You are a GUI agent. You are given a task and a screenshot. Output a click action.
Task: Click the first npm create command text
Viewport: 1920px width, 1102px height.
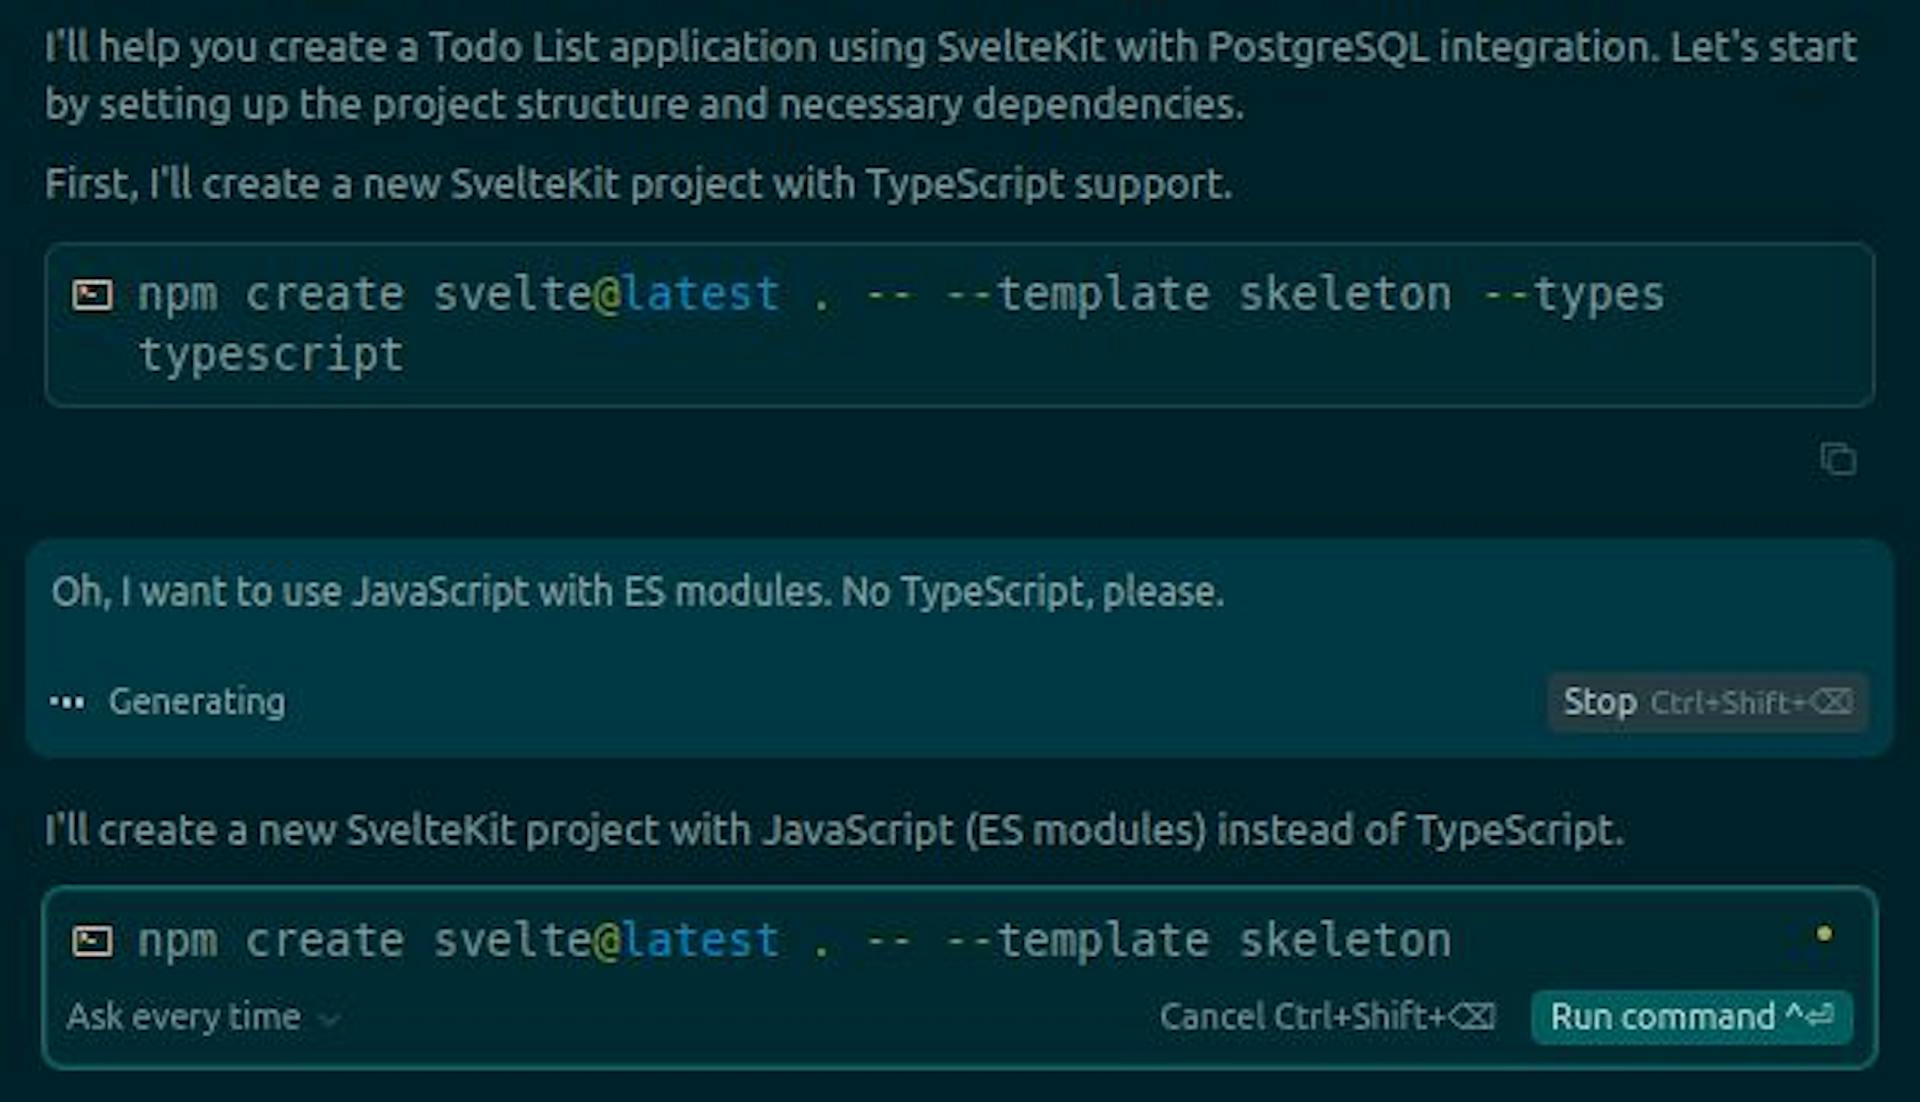(x=900, y=295)
